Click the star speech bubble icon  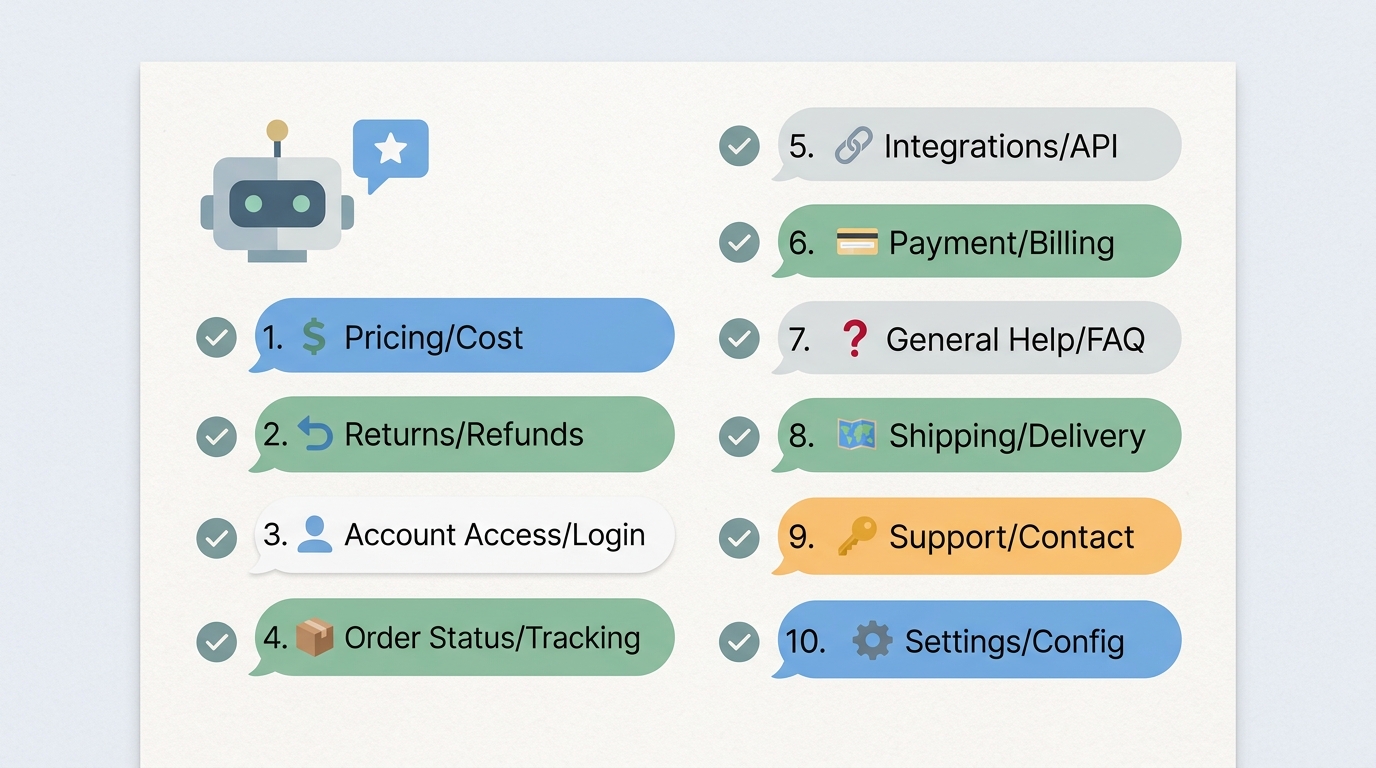pos(390,151)
